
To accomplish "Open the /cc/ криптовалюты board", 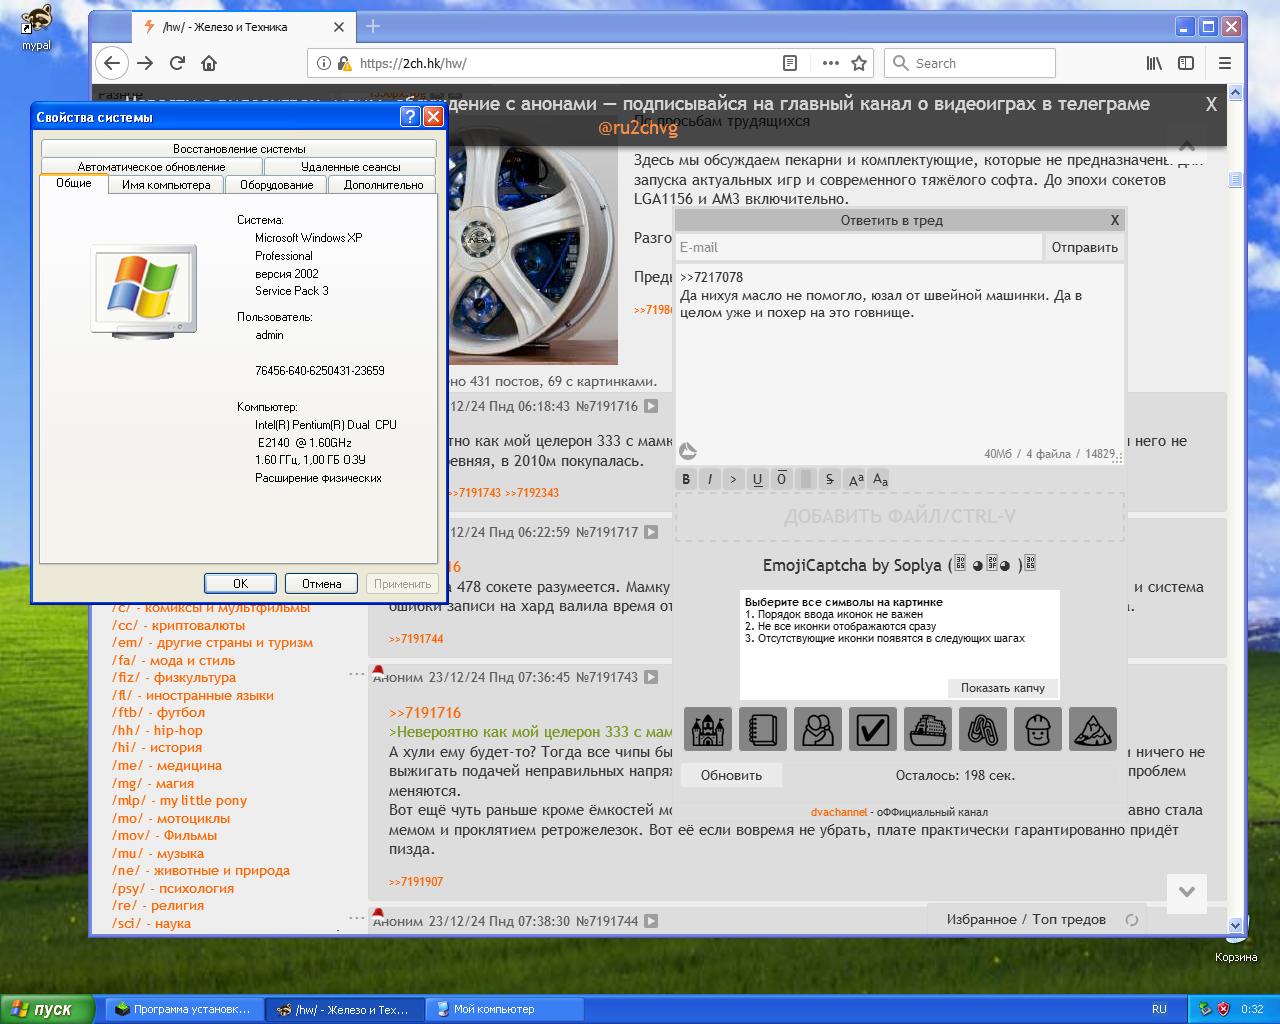I will 178,625.
